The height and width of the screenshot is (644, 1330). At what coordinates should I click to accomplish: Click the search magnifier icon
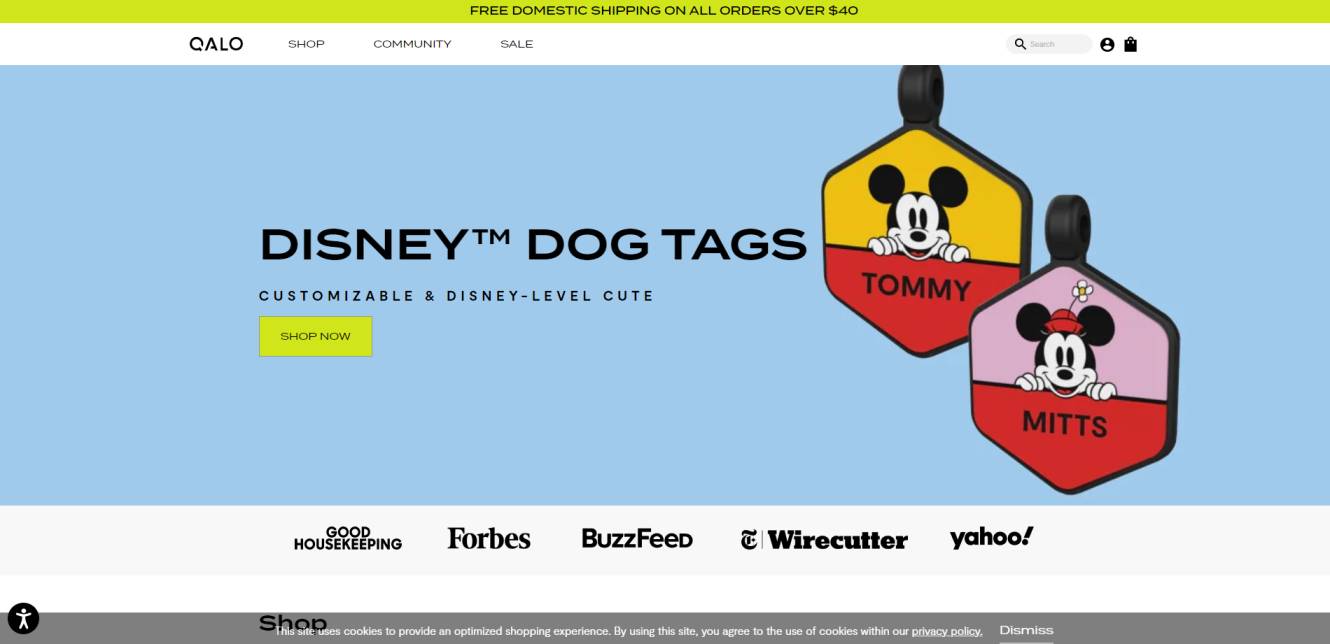[1020, 44]
